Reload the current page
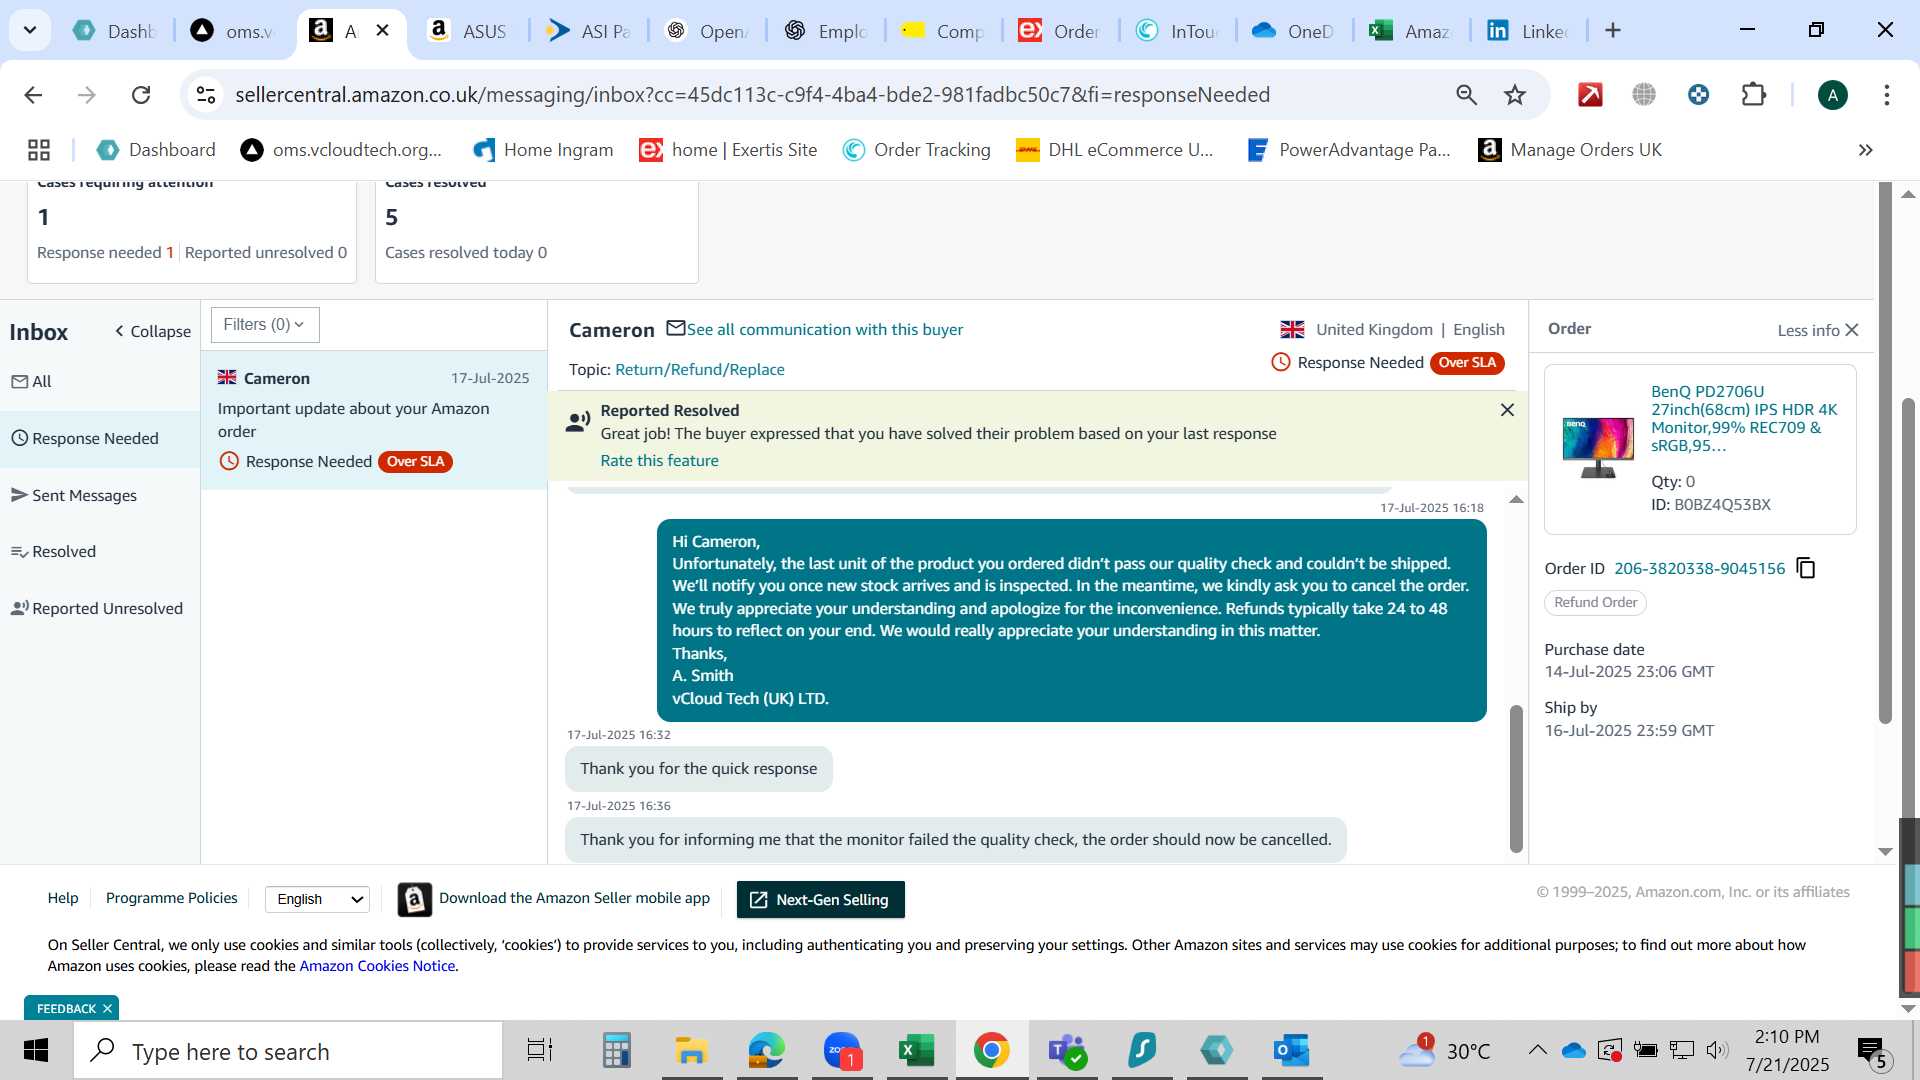 (141, 95)
